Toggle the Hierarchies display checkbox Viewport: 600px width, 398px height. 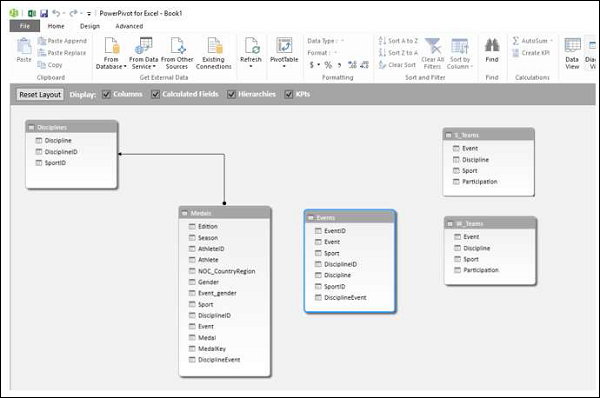(231, 94)
